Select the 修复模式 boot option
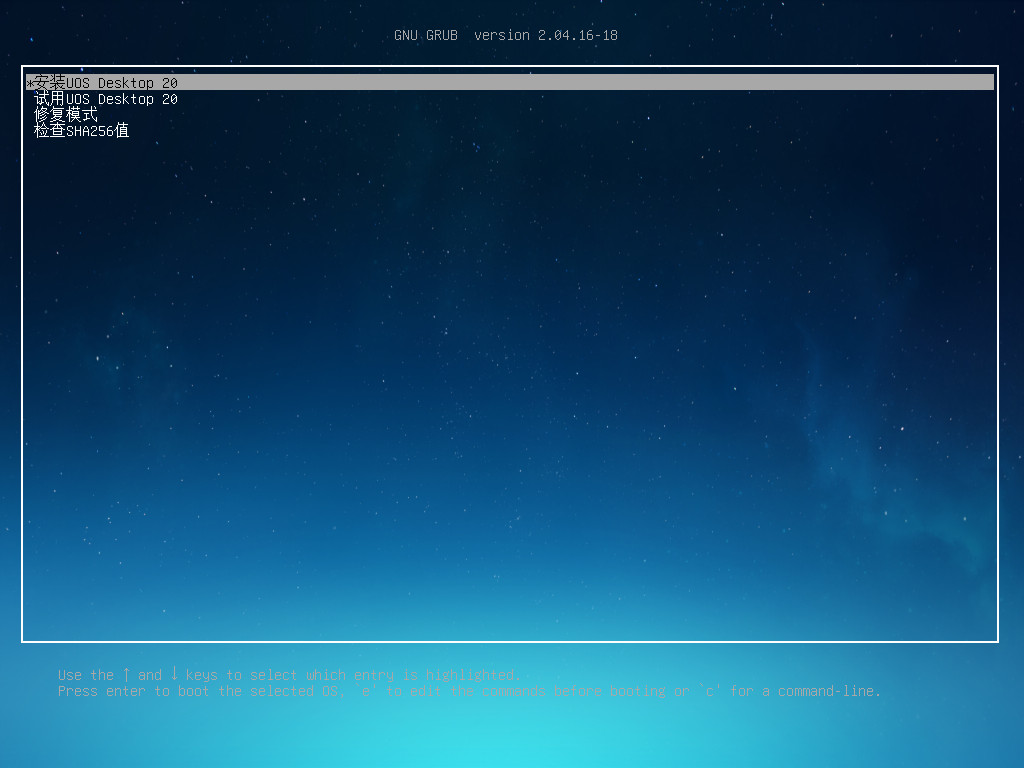1024x768 pixels. [66, 115]
